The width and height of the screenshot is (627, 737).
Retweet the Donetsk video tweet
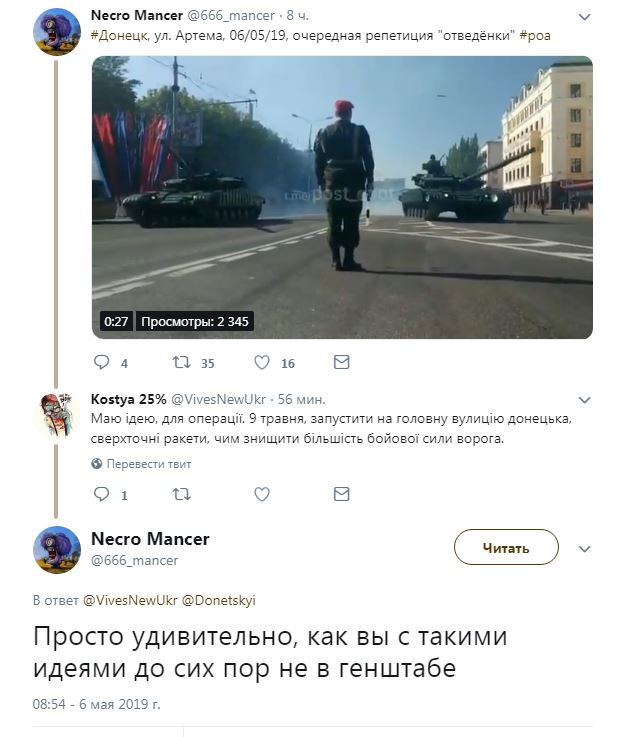tap(181, 362)
